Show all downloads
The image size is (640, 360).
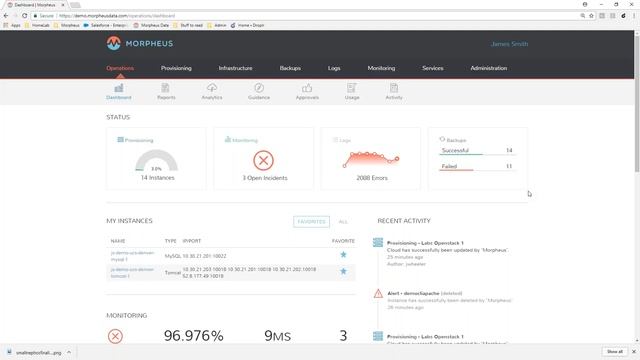click(615, 351)
